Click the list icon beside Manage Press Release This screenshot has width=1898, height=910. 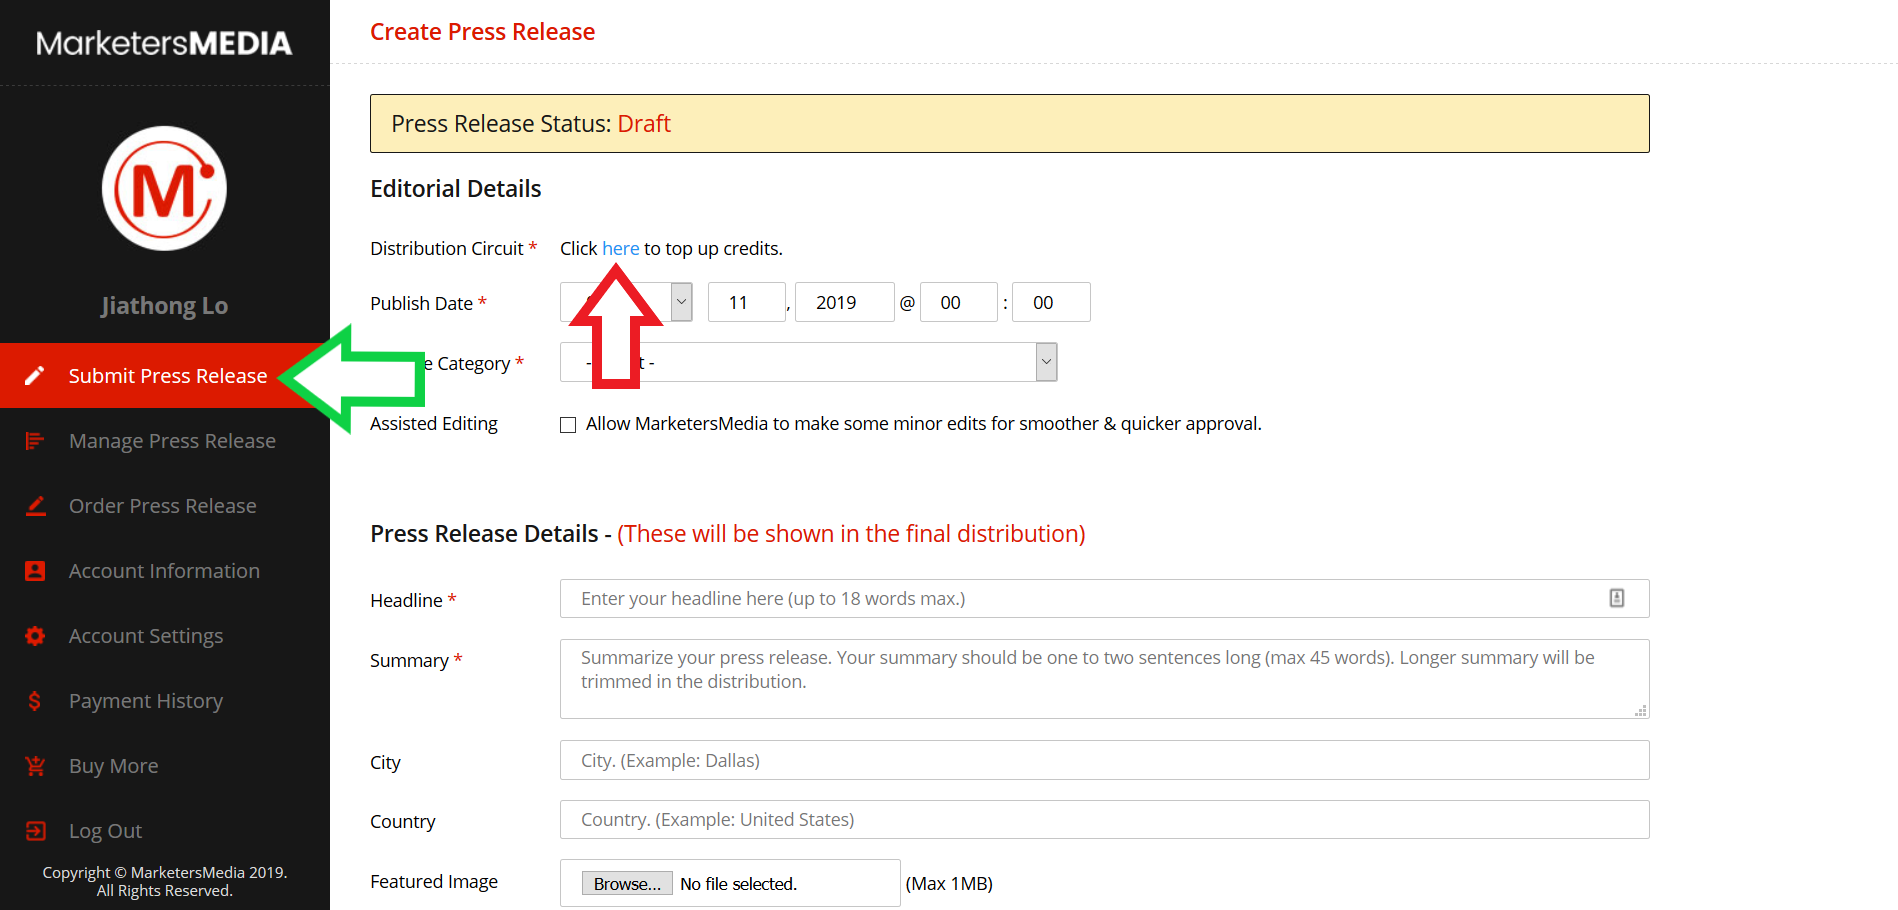[x=35, y=441]
